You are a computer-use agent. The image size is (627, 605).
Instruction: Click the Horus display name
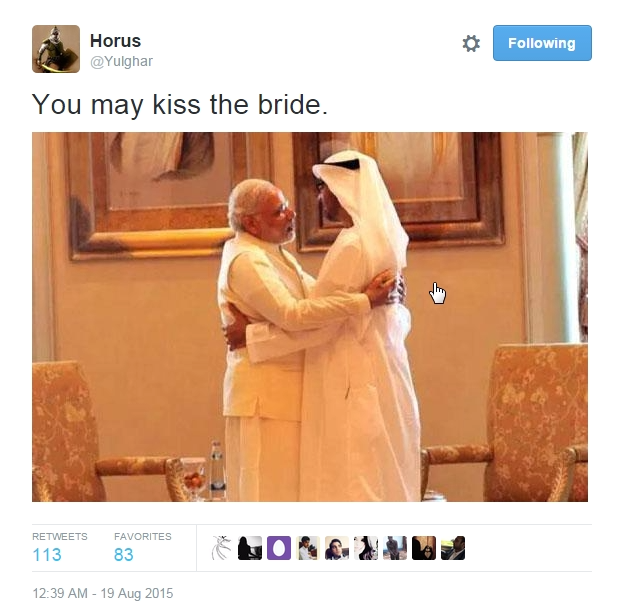(115, 41)
